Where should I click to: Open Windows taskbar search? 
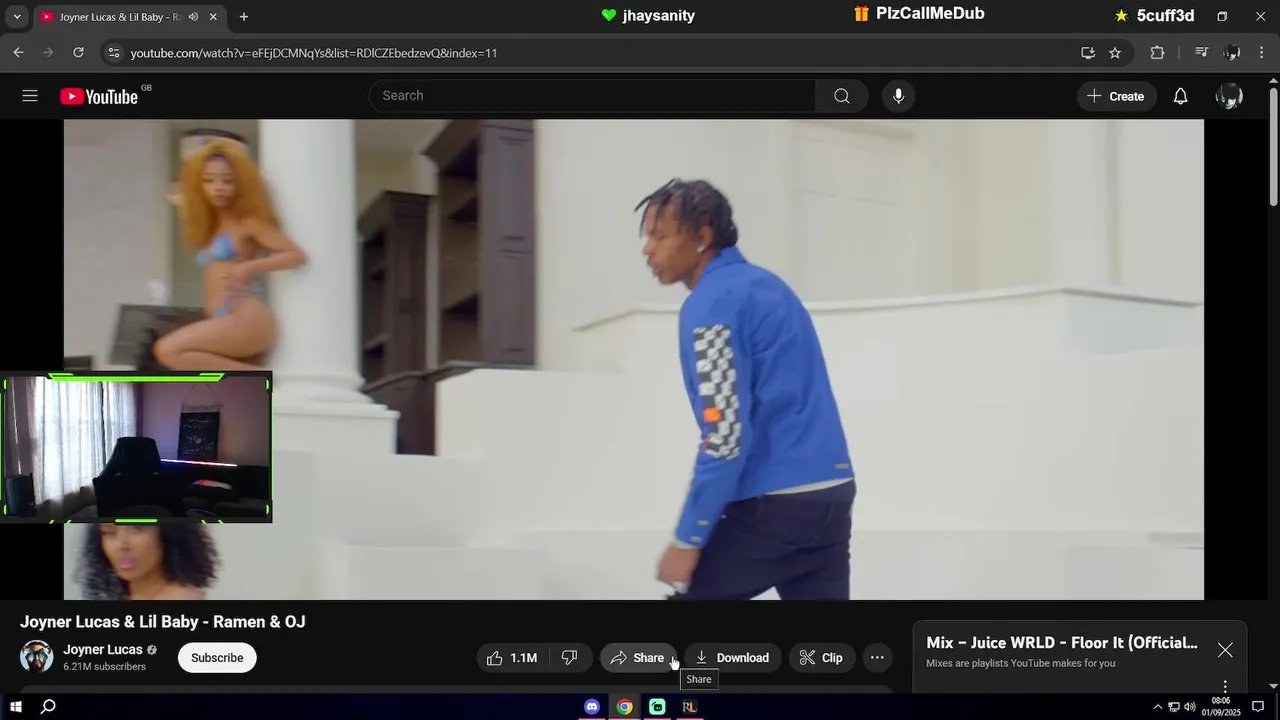click(x=47, y=707)
